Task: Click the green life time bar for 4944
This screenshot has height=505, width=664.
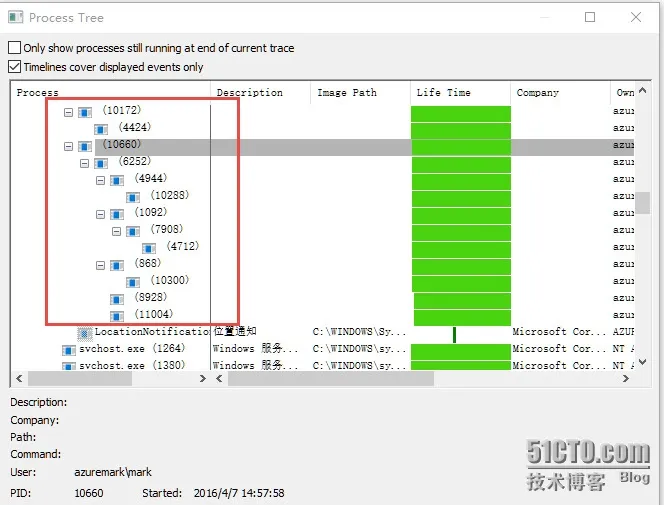Action: click(461, 182)
